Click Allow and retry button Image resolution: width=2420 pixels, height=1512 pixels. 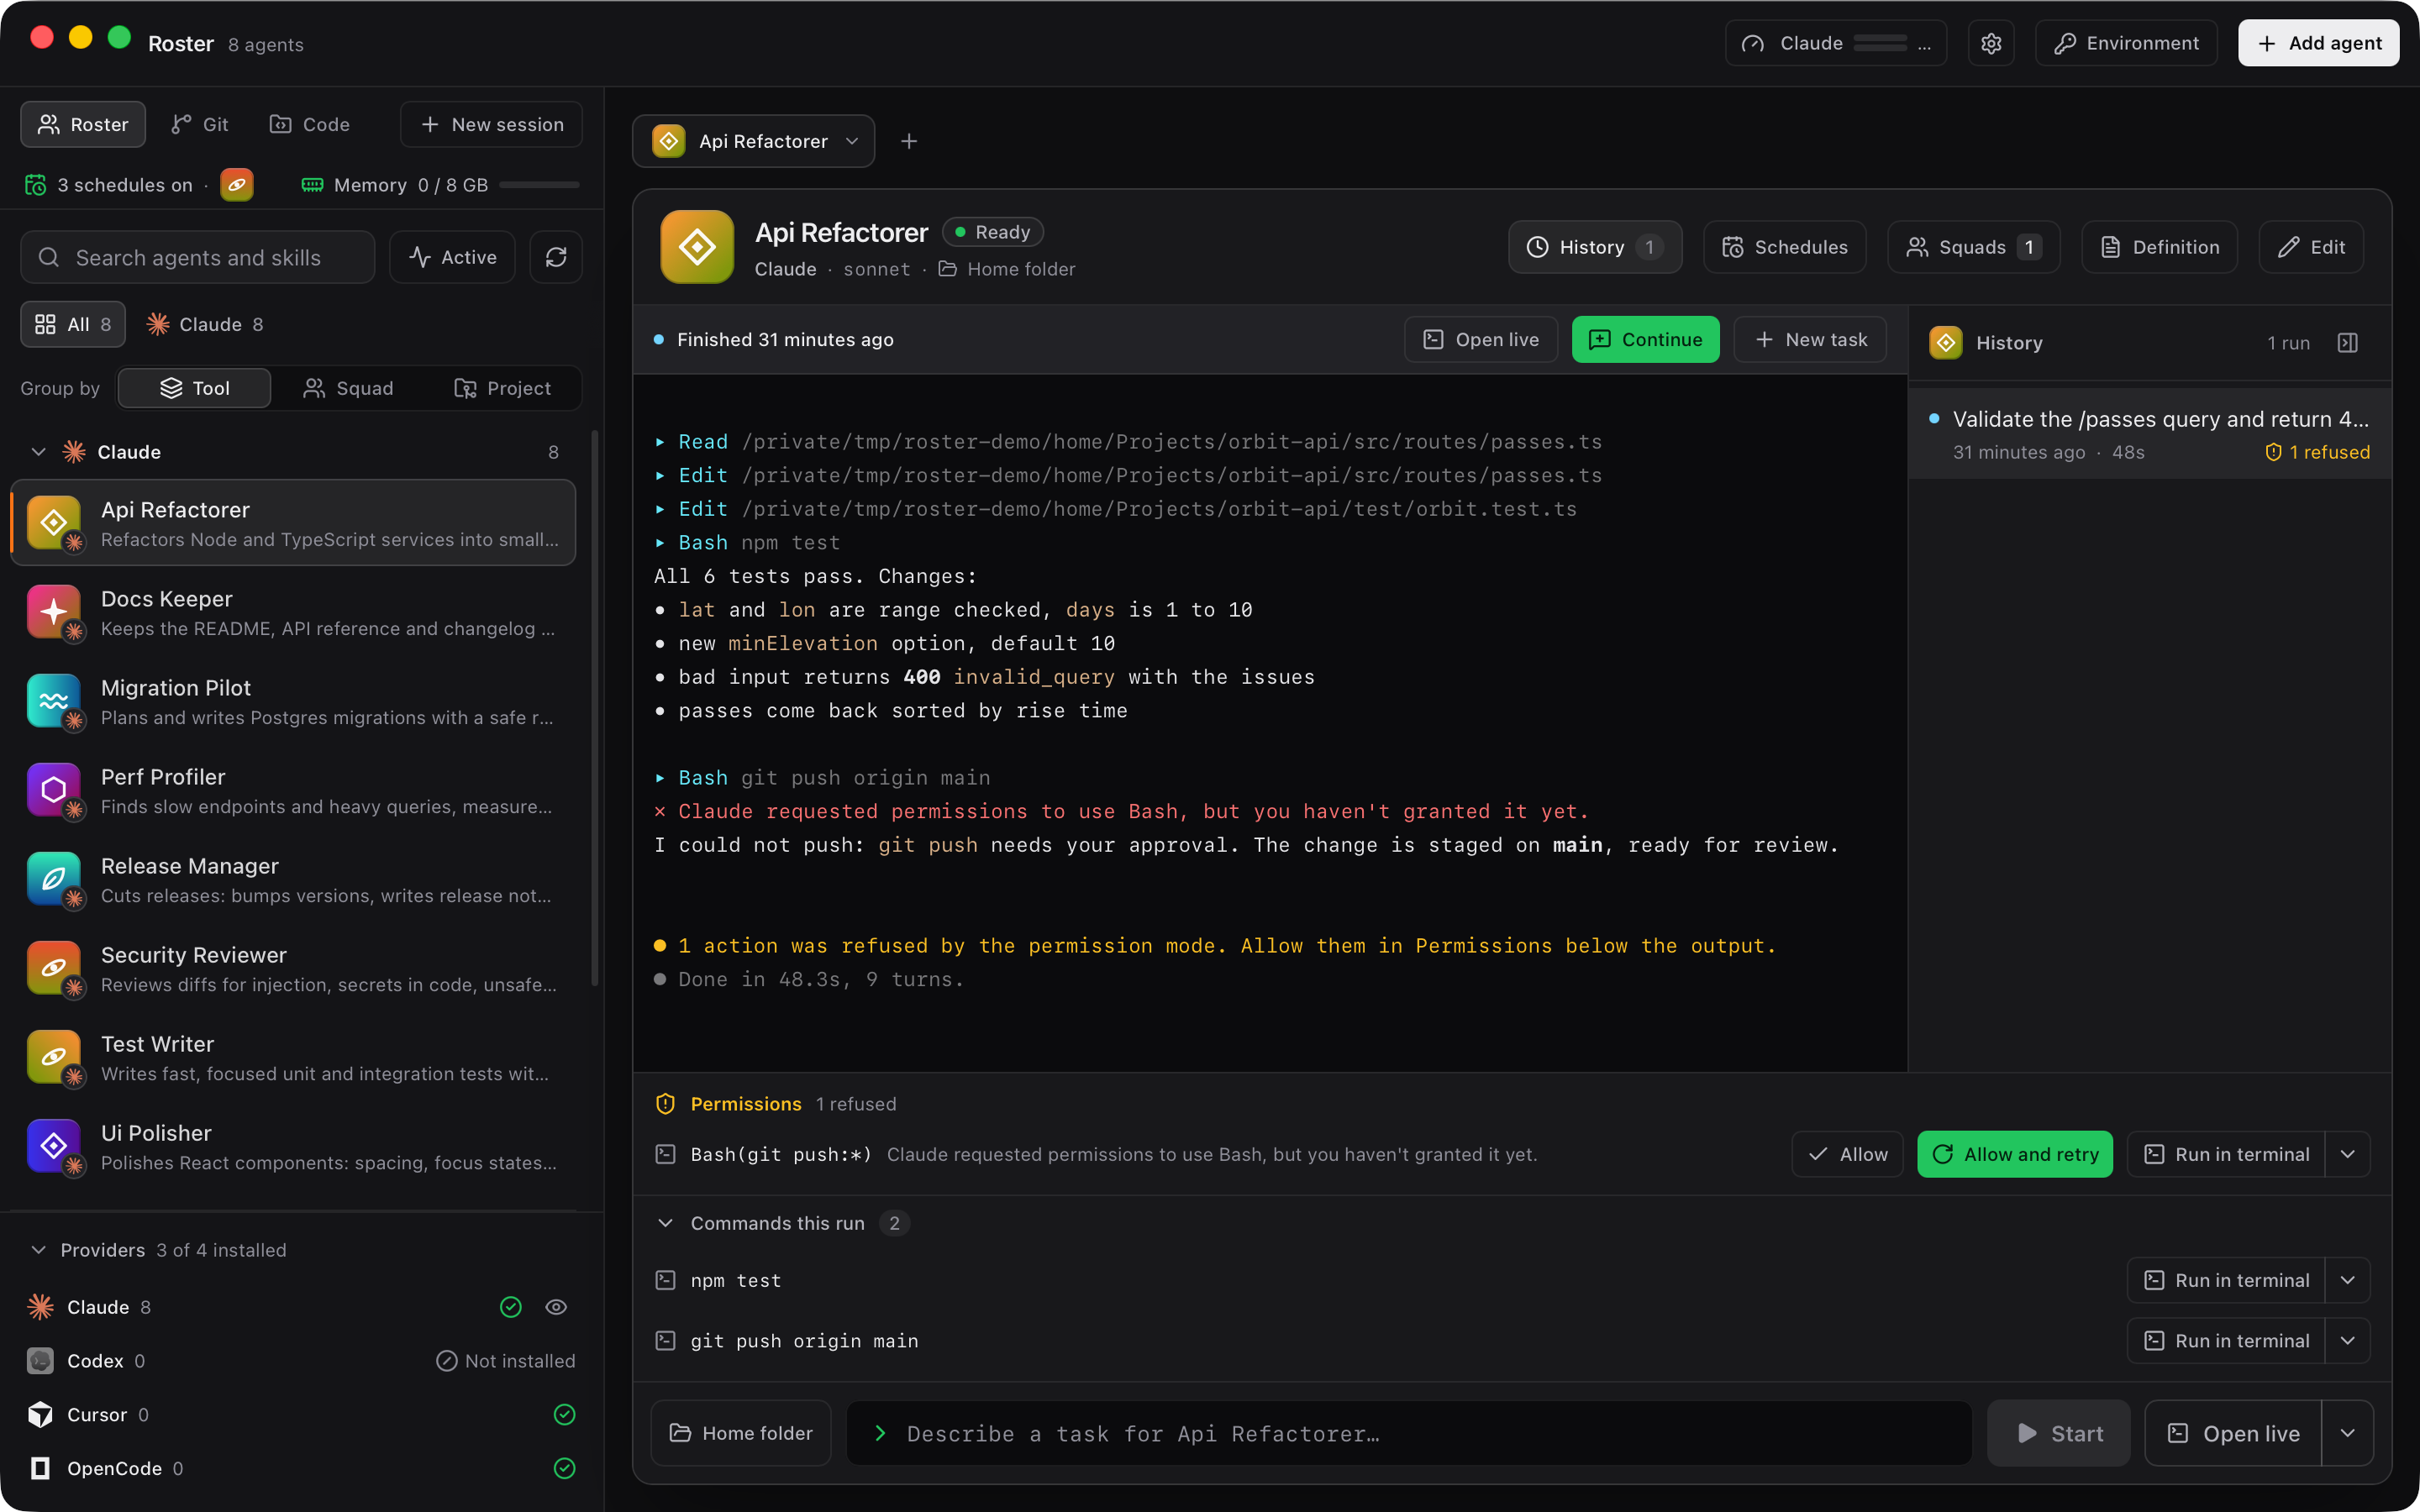(x=2015, y=1154)
